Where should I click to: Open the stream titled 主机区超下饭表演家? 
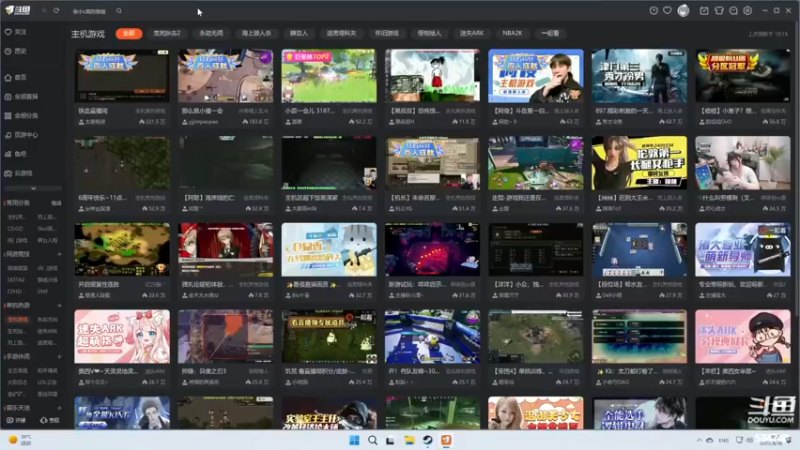coord(329,163)
